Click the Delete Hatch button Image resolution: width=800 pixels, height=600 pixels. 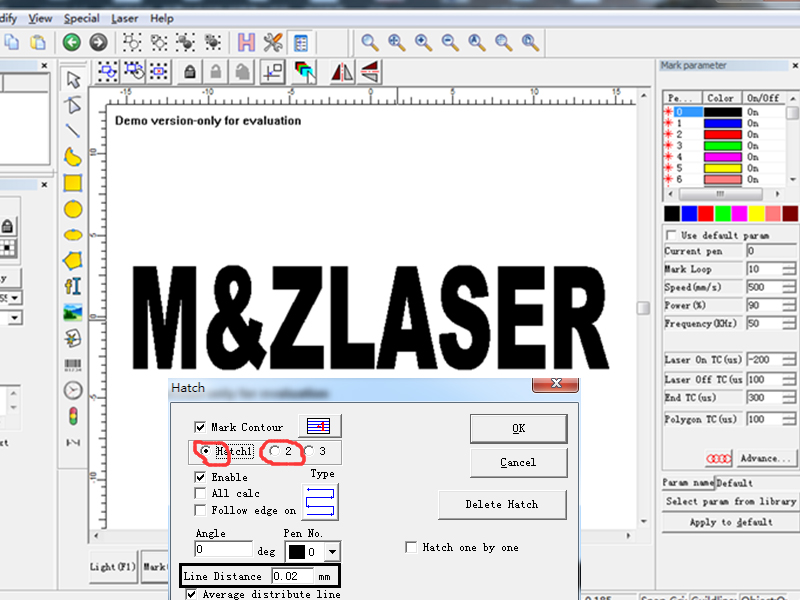[502, 505]
